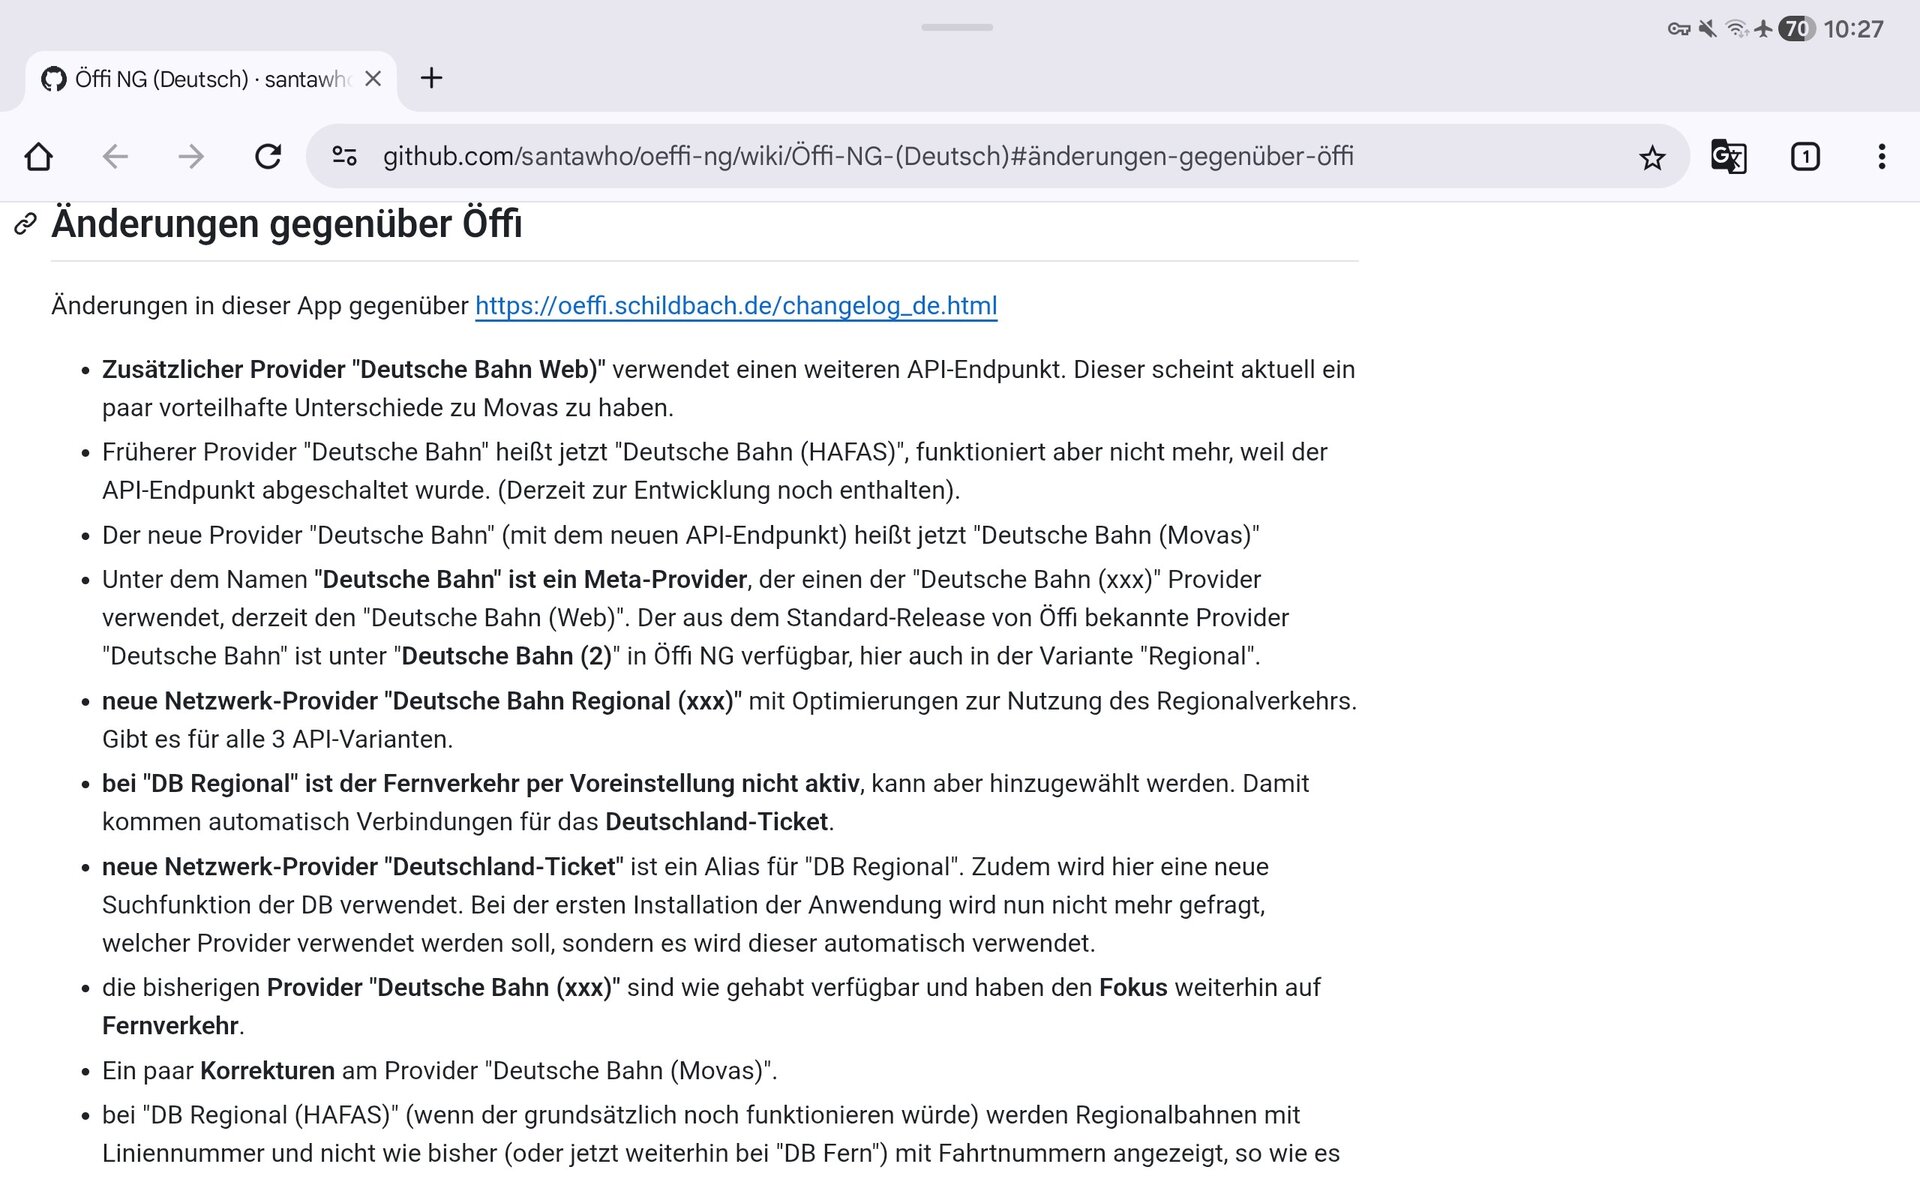The height and width of the screenshot is (1200, 1920).
Task: Open the oeffi.schildbach.de changelog link
Action: [736, 306]
